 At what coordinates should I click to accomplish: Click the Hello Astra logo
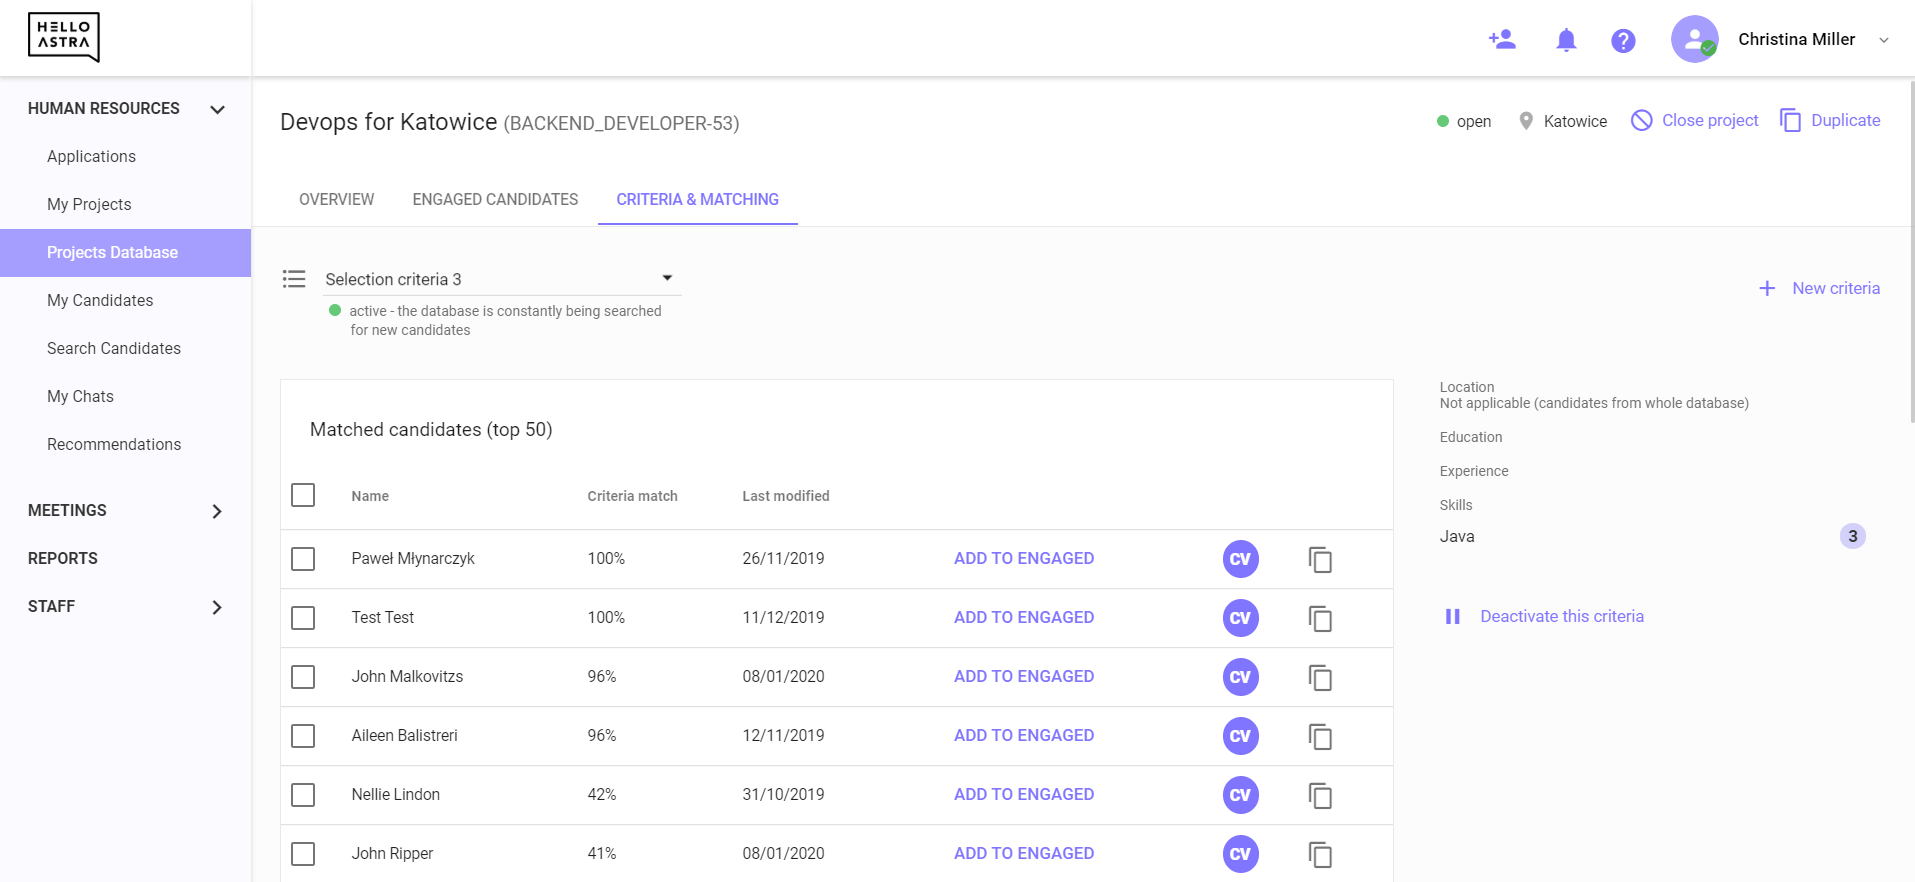tap(64, 37)
